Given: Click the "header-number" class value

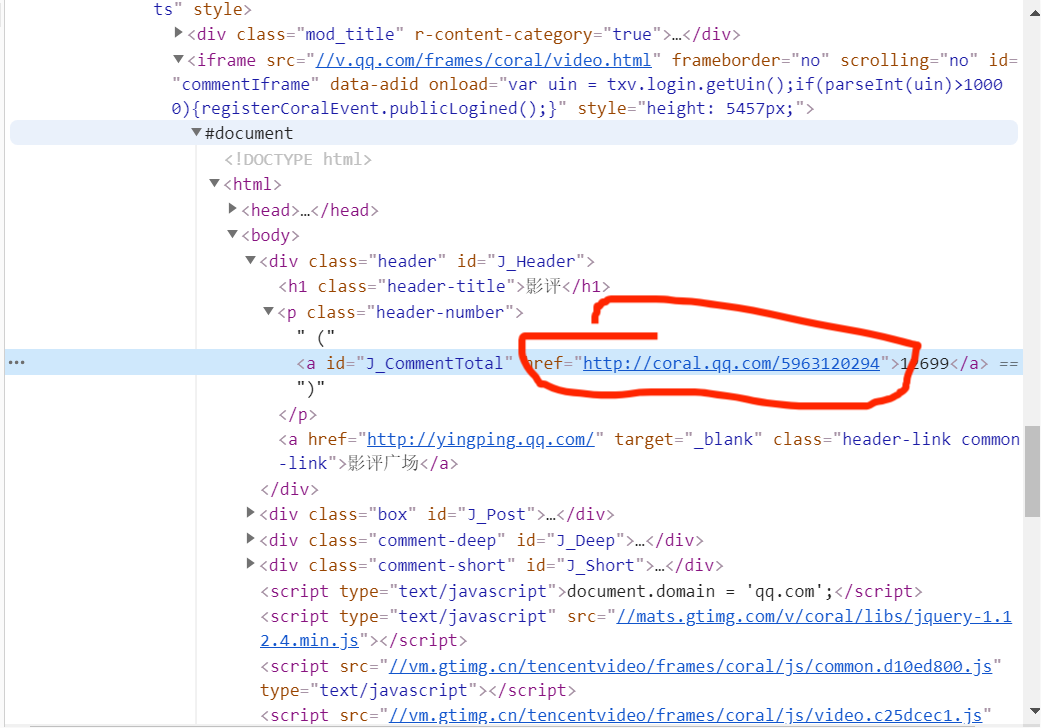Looking at the screenshot, I should [x=440, y=312].
